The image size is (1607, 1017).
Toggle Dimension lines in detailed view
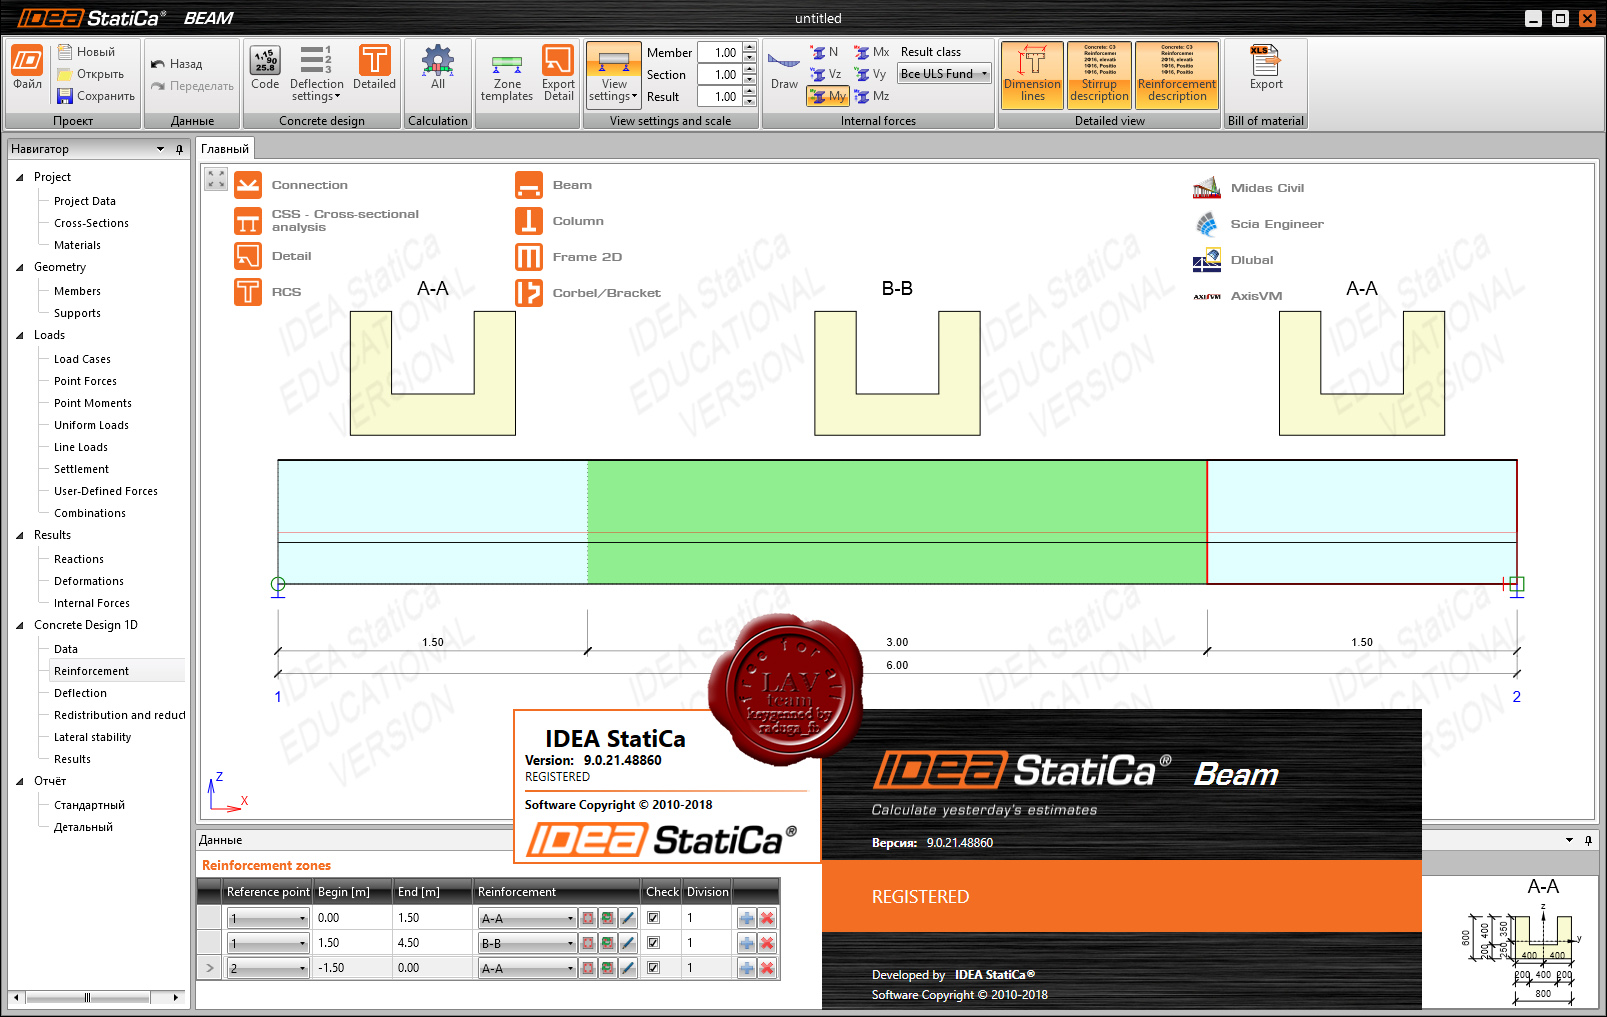coord(1032,75)
